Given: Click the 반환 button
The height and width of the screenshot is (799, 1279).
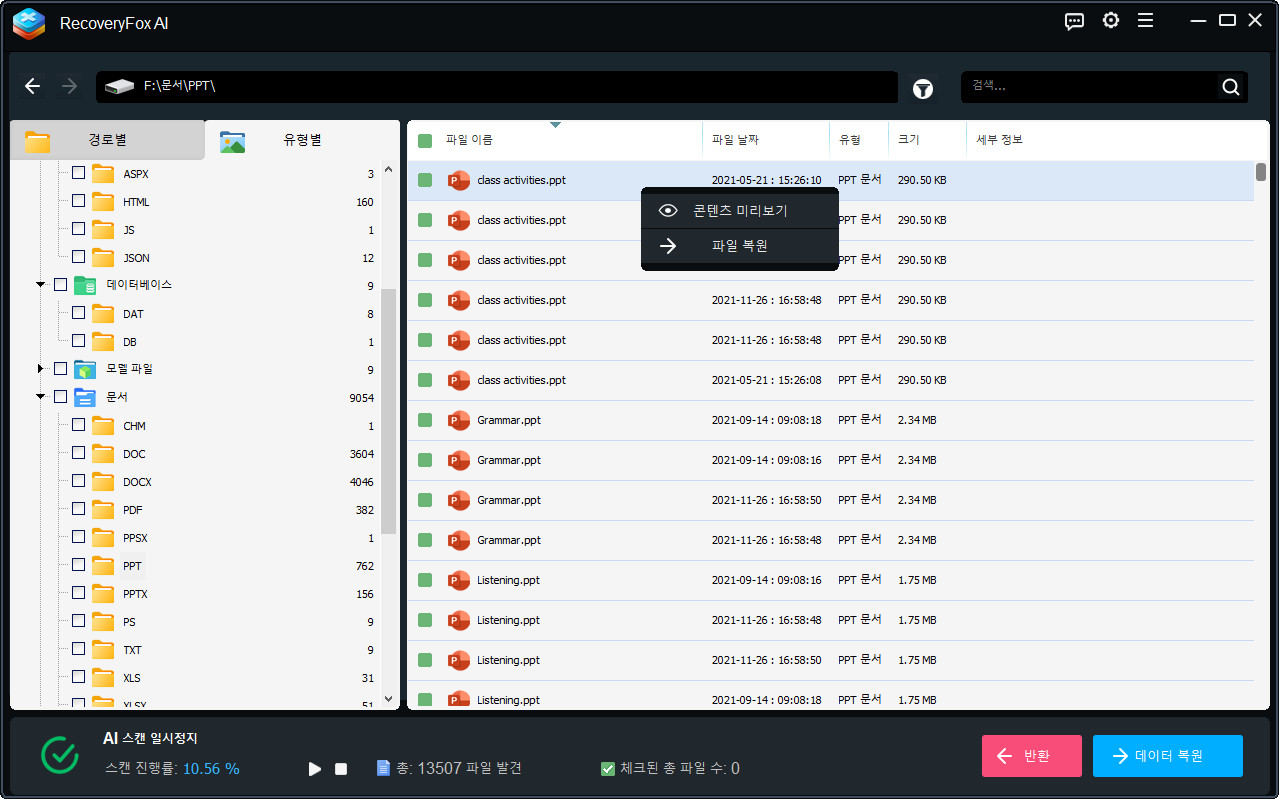Looking at the screenshot, I should [x=1031, y=756].
